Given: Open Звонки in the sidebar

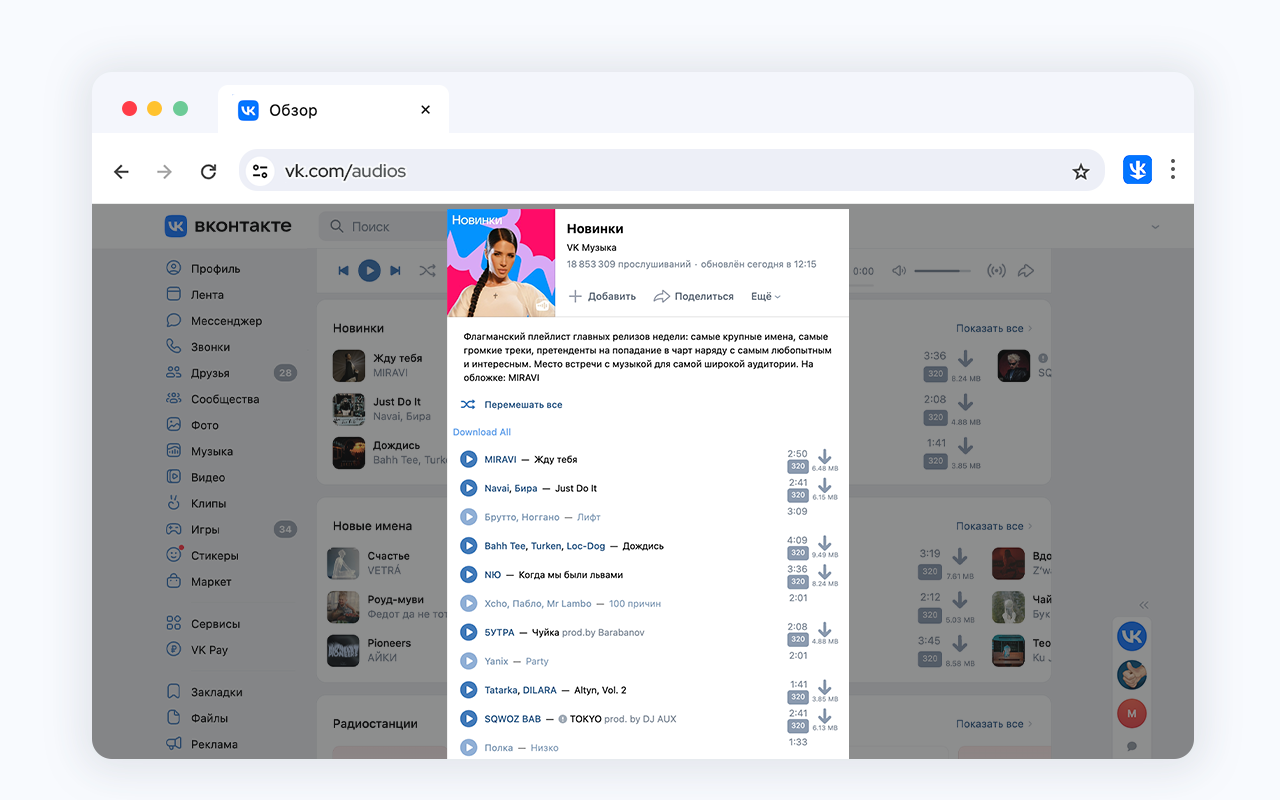Looking at the screenshot, I should [x=198, y=346].
